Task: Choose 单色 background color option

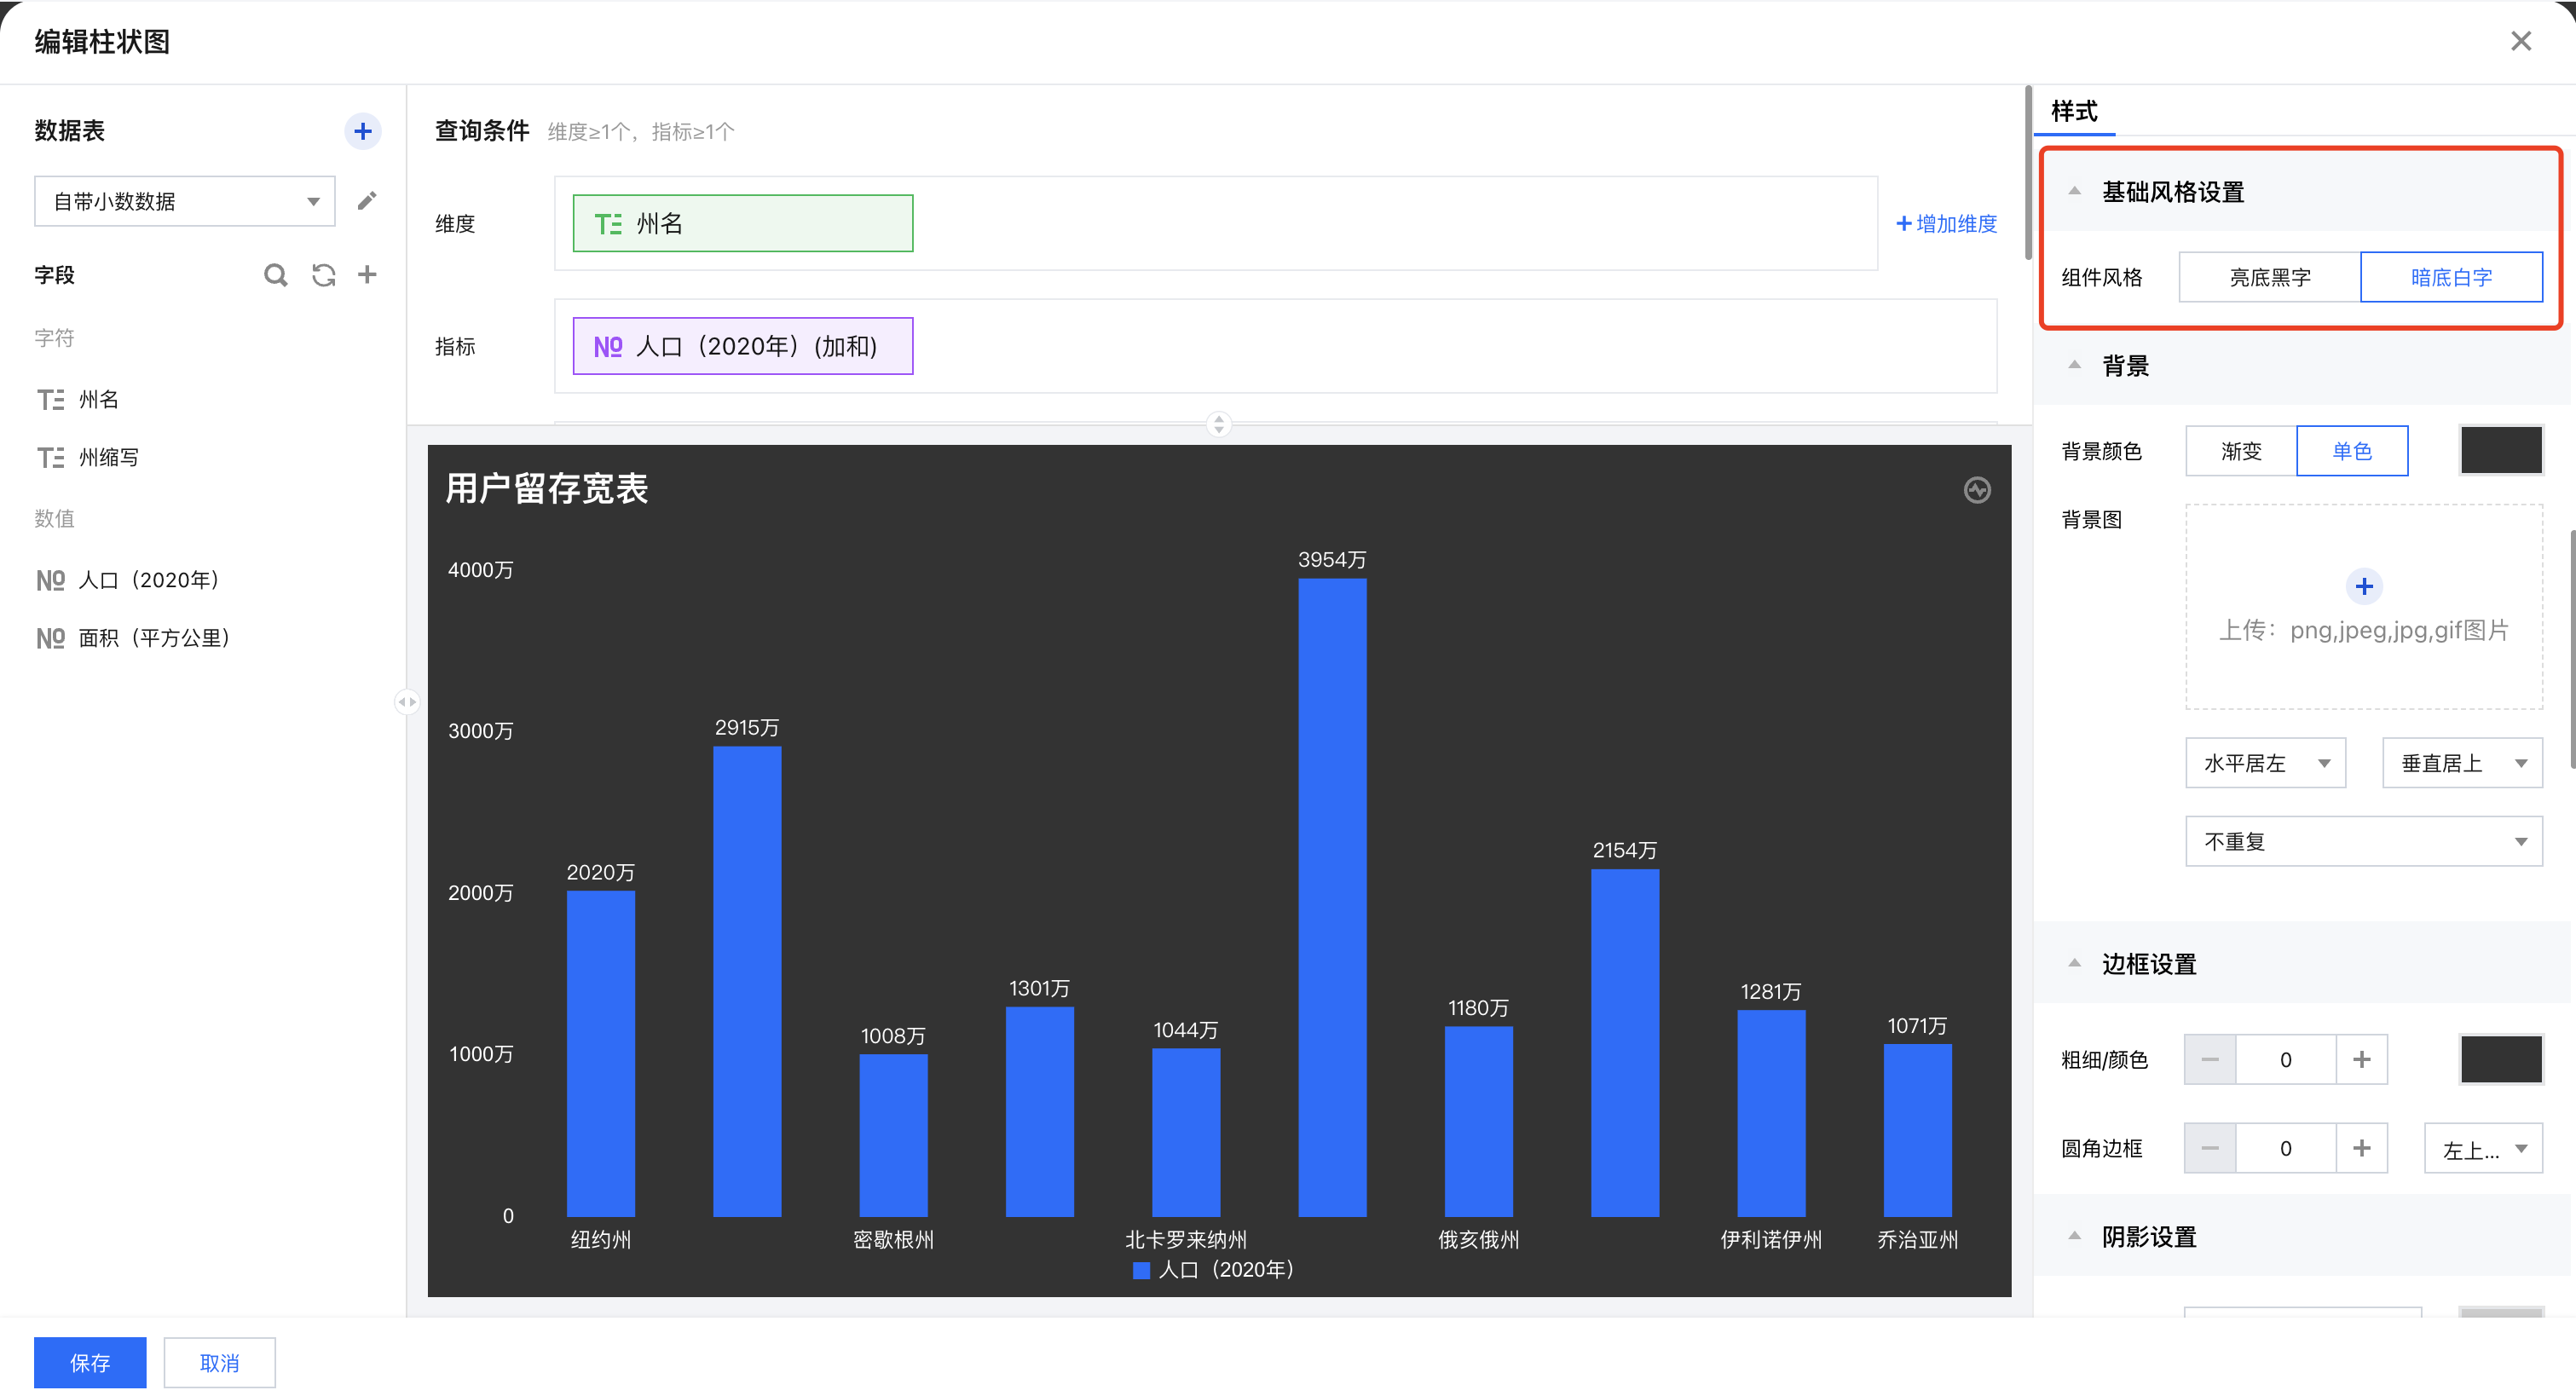Action: tap(2351, 451)
